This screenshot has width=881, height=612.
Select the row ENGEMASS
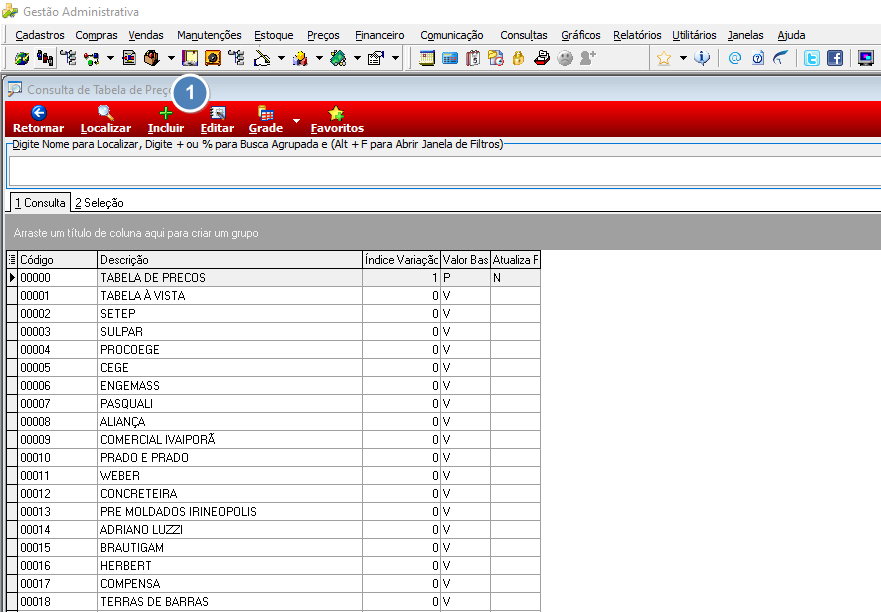[274, 386]
